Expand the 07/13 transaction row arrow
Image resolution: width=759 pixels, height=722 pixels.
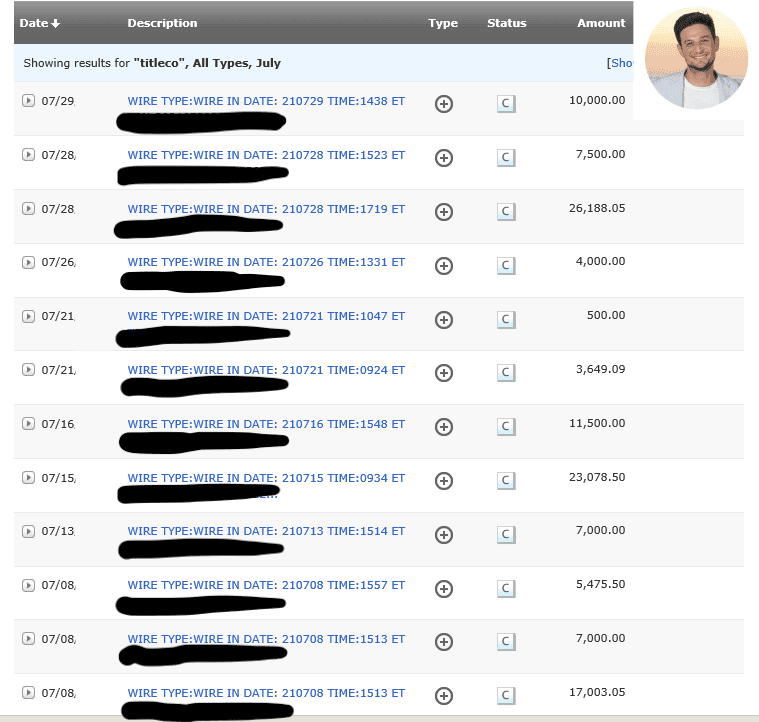pyautogui.click(x=29, y=531)
